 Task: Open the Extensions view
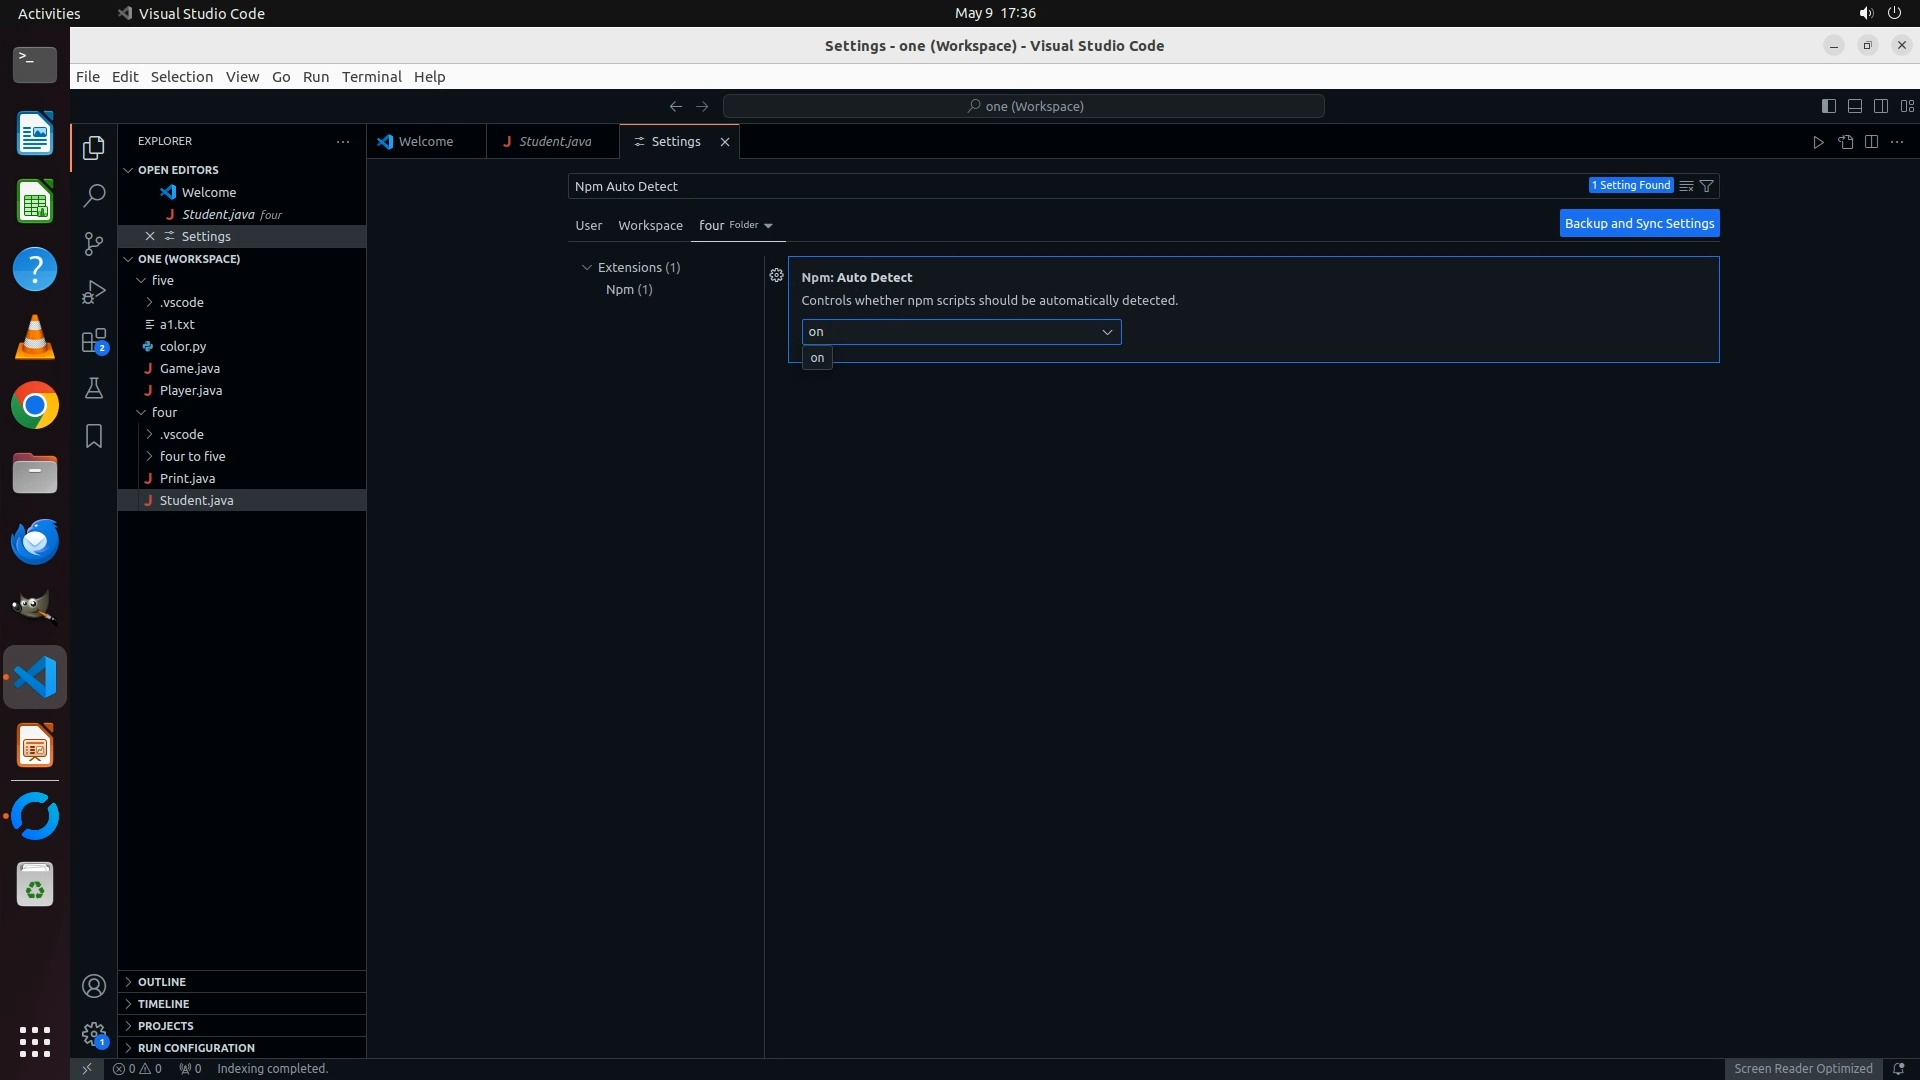tap(94, 341)
